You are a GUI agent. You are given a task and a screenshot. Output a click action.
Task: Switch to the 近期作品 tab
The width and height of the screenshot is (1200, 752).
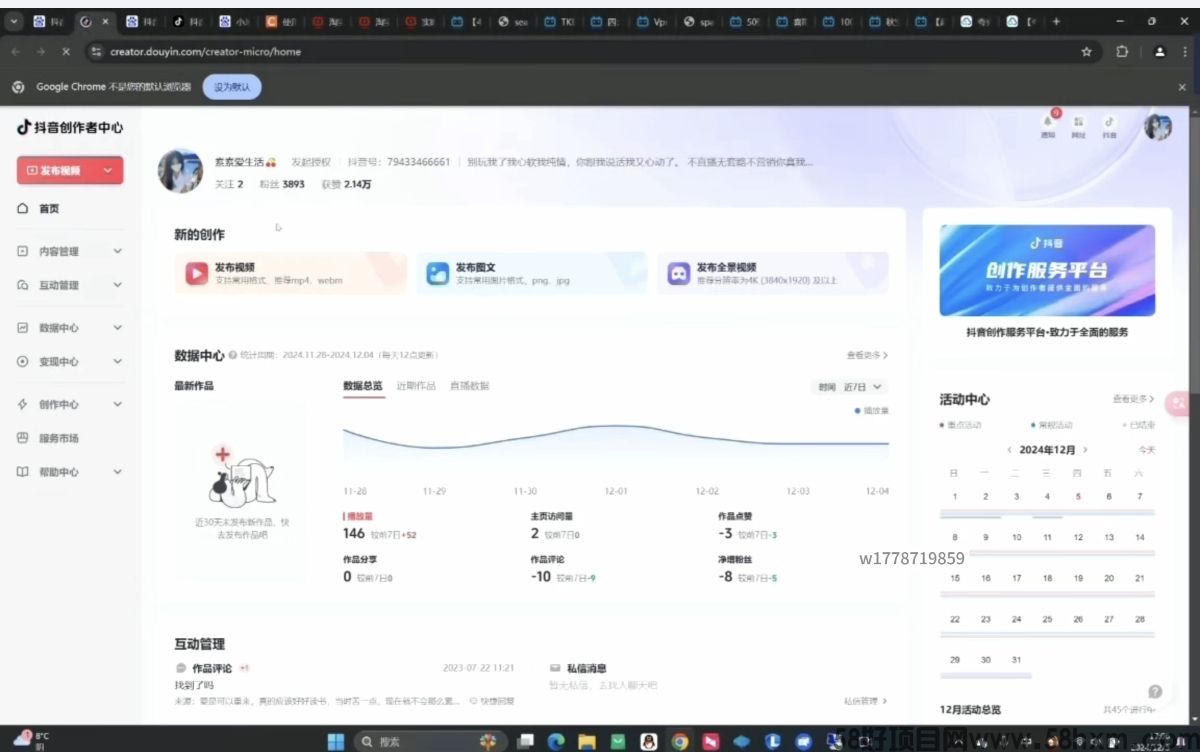tap(416, 386)
